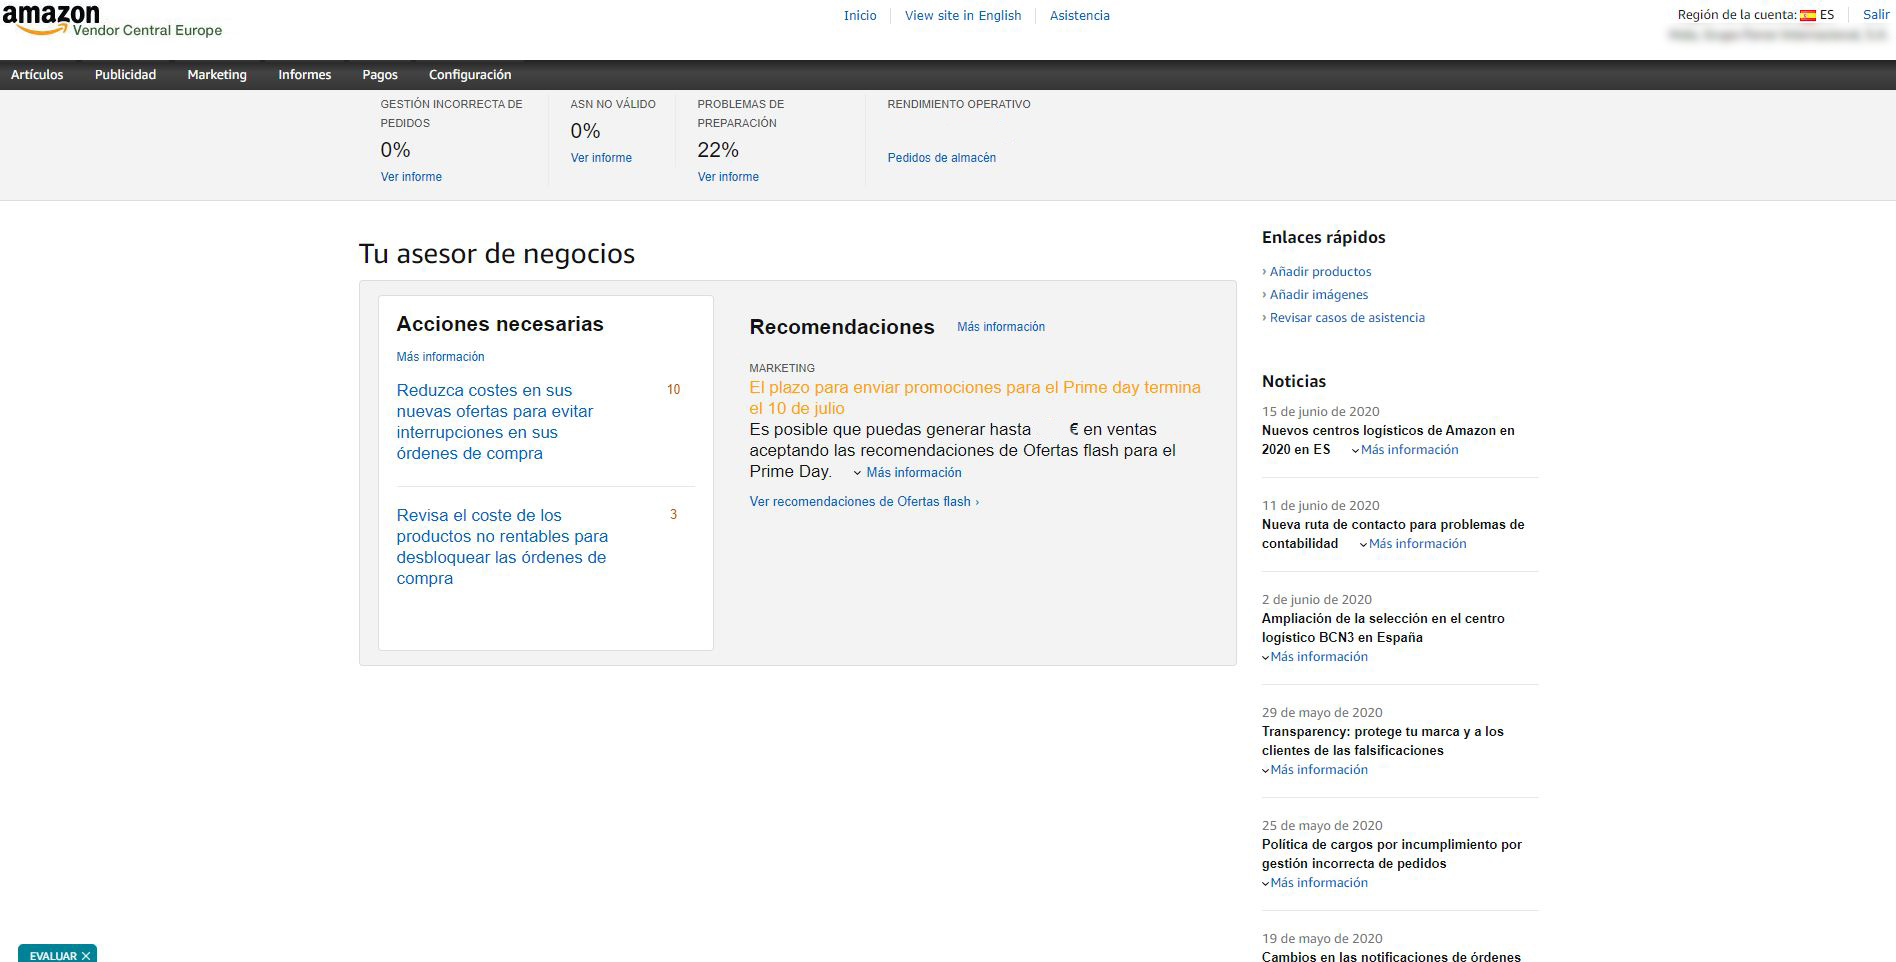Open the Configuración menu
This screenshot has width=1896, height=962.
(470, 75)
